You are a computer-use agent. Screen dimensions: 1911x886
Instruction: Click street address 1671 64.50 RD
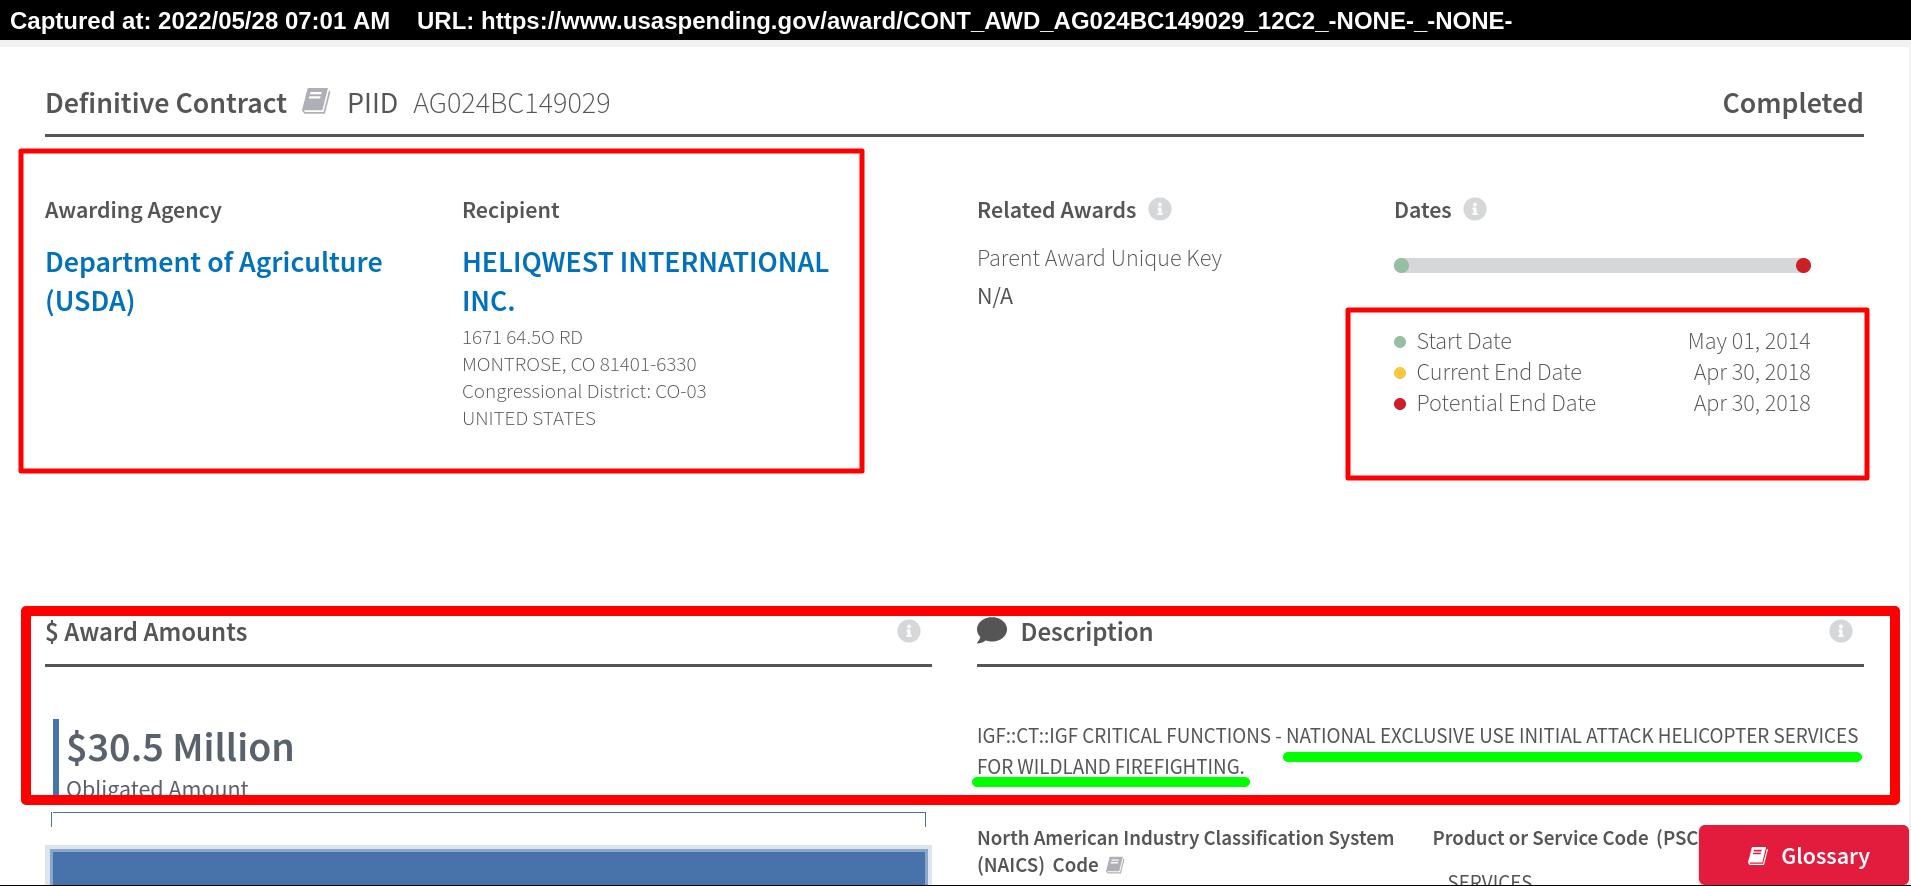pos(522,338)
